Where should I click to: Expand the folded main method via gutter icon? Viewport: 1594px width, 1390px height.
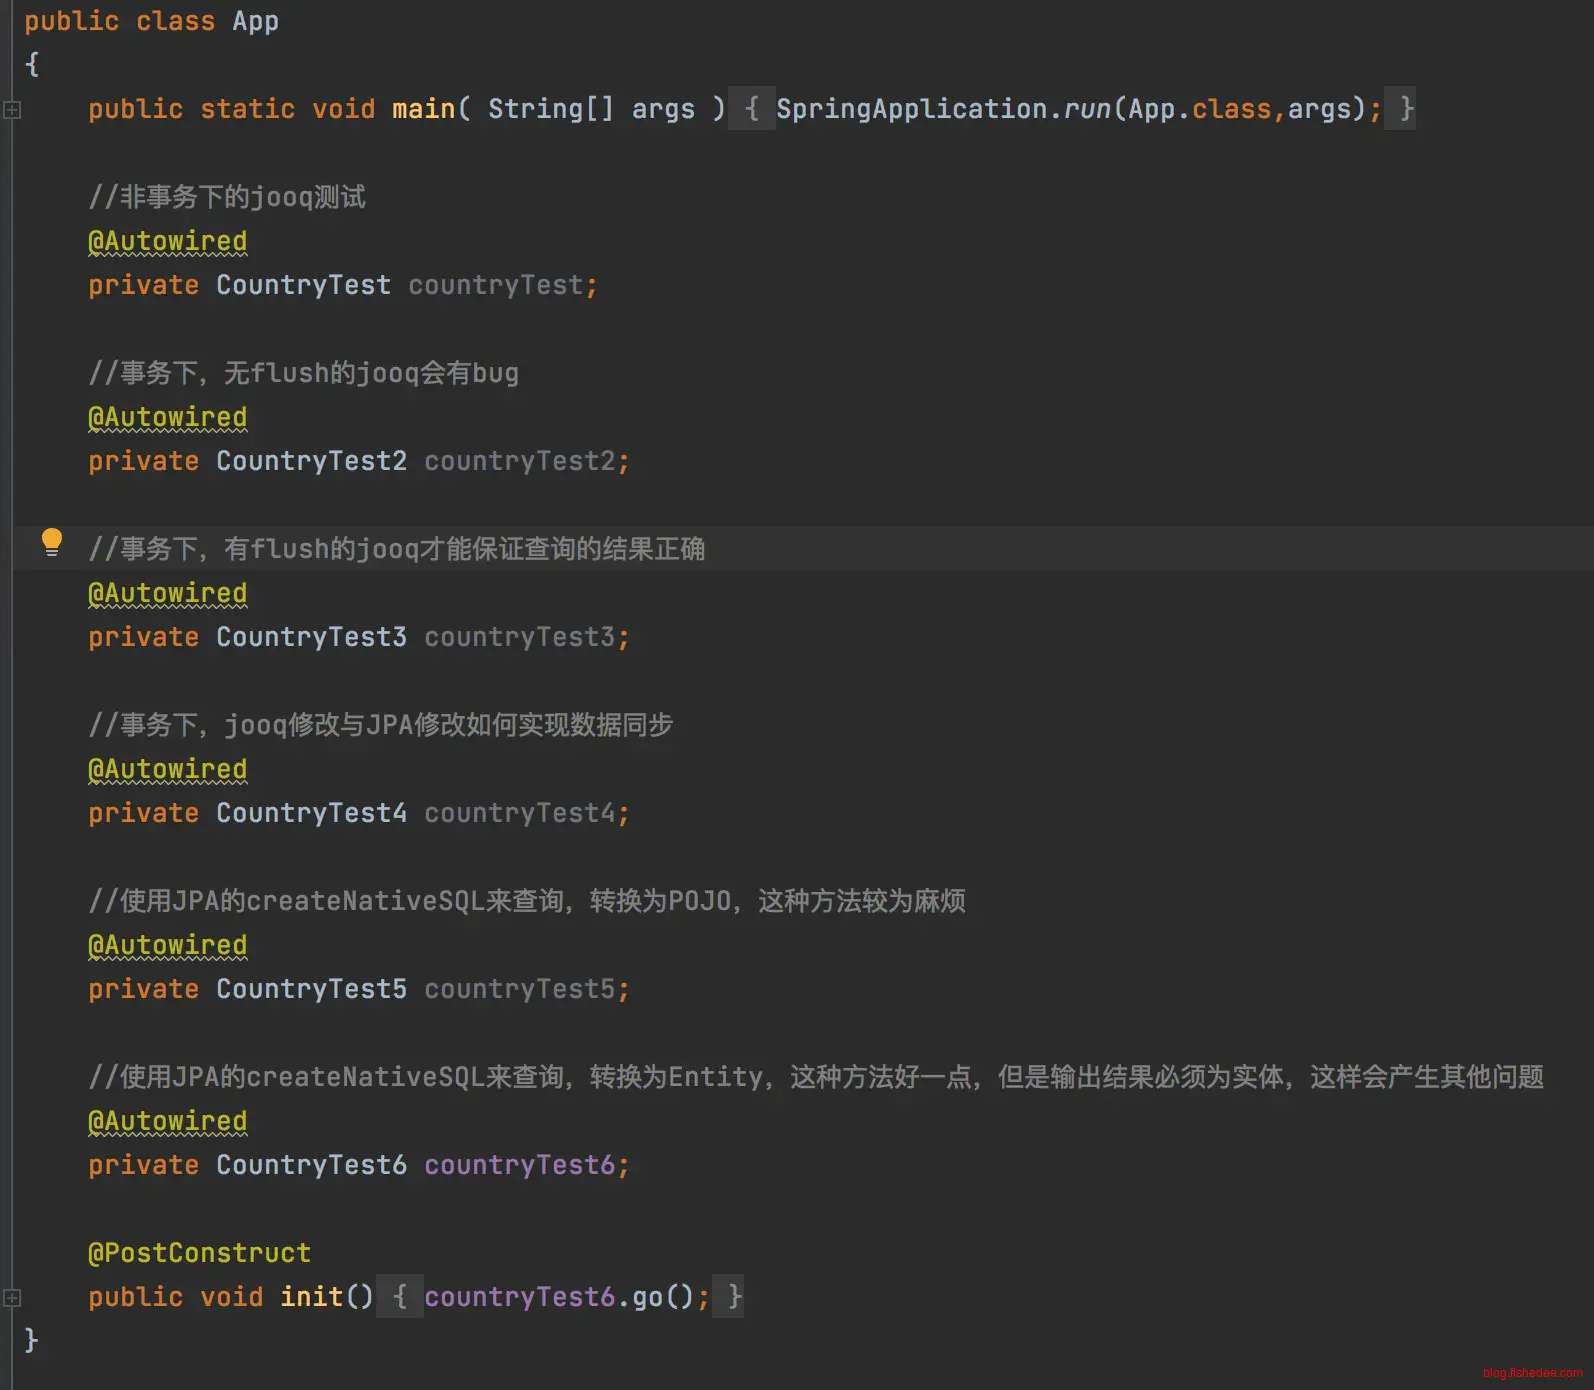click(12, 110)
